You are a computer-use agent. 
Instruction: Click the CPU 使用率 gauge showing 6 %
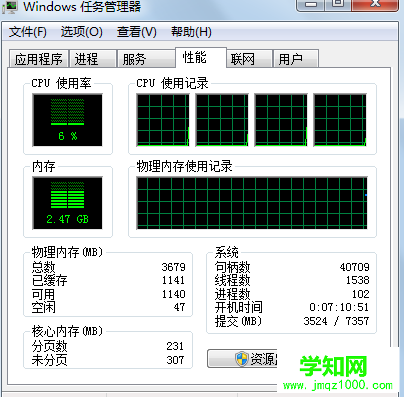(67, 120)
